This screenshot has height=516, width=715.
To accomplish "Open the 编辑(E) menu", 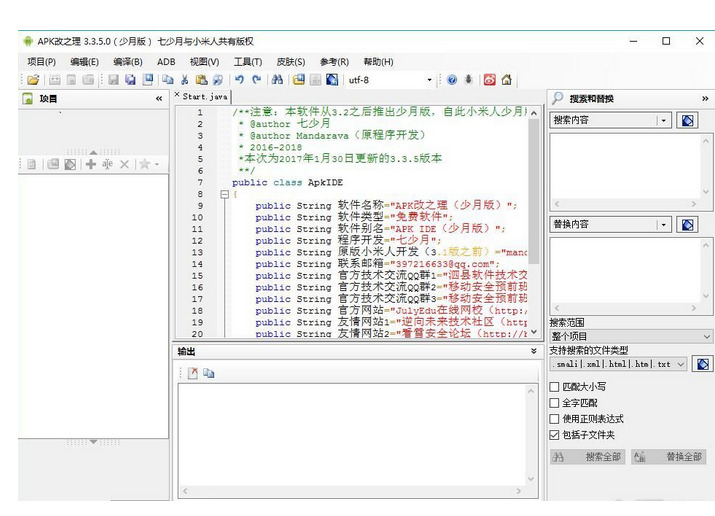I will click(84, 62).
